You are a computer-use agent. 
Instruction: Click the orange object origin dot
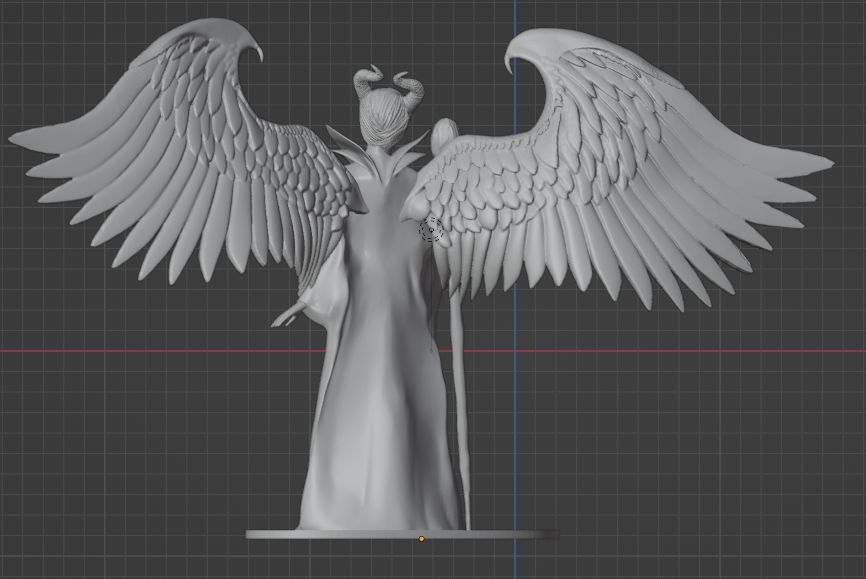point(421,539)
